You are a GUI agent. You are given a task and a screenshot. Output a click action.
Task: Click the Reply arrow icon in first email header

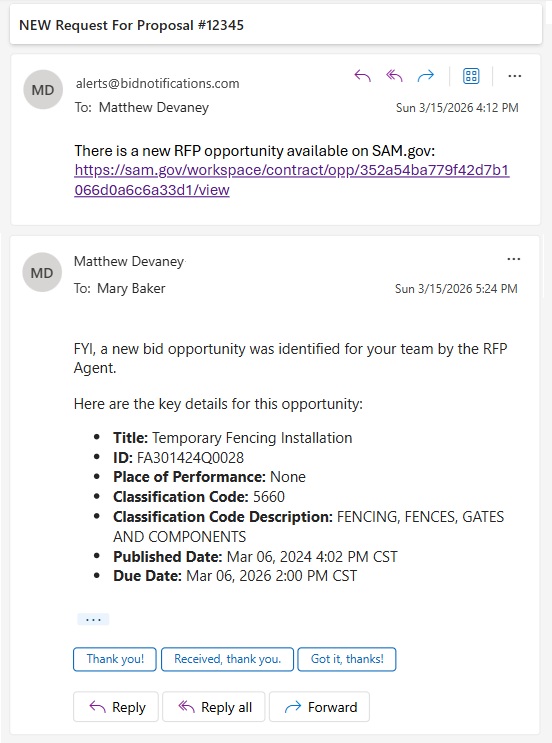coord(362,76)
